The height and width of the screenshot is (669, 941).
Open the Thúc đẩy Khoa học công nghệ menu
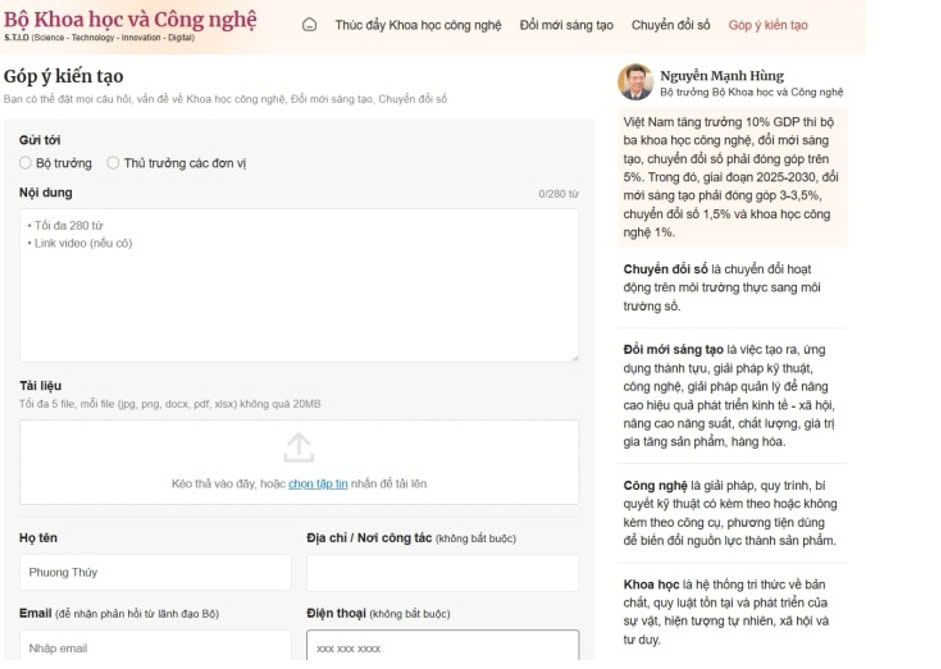pos(418,25)
